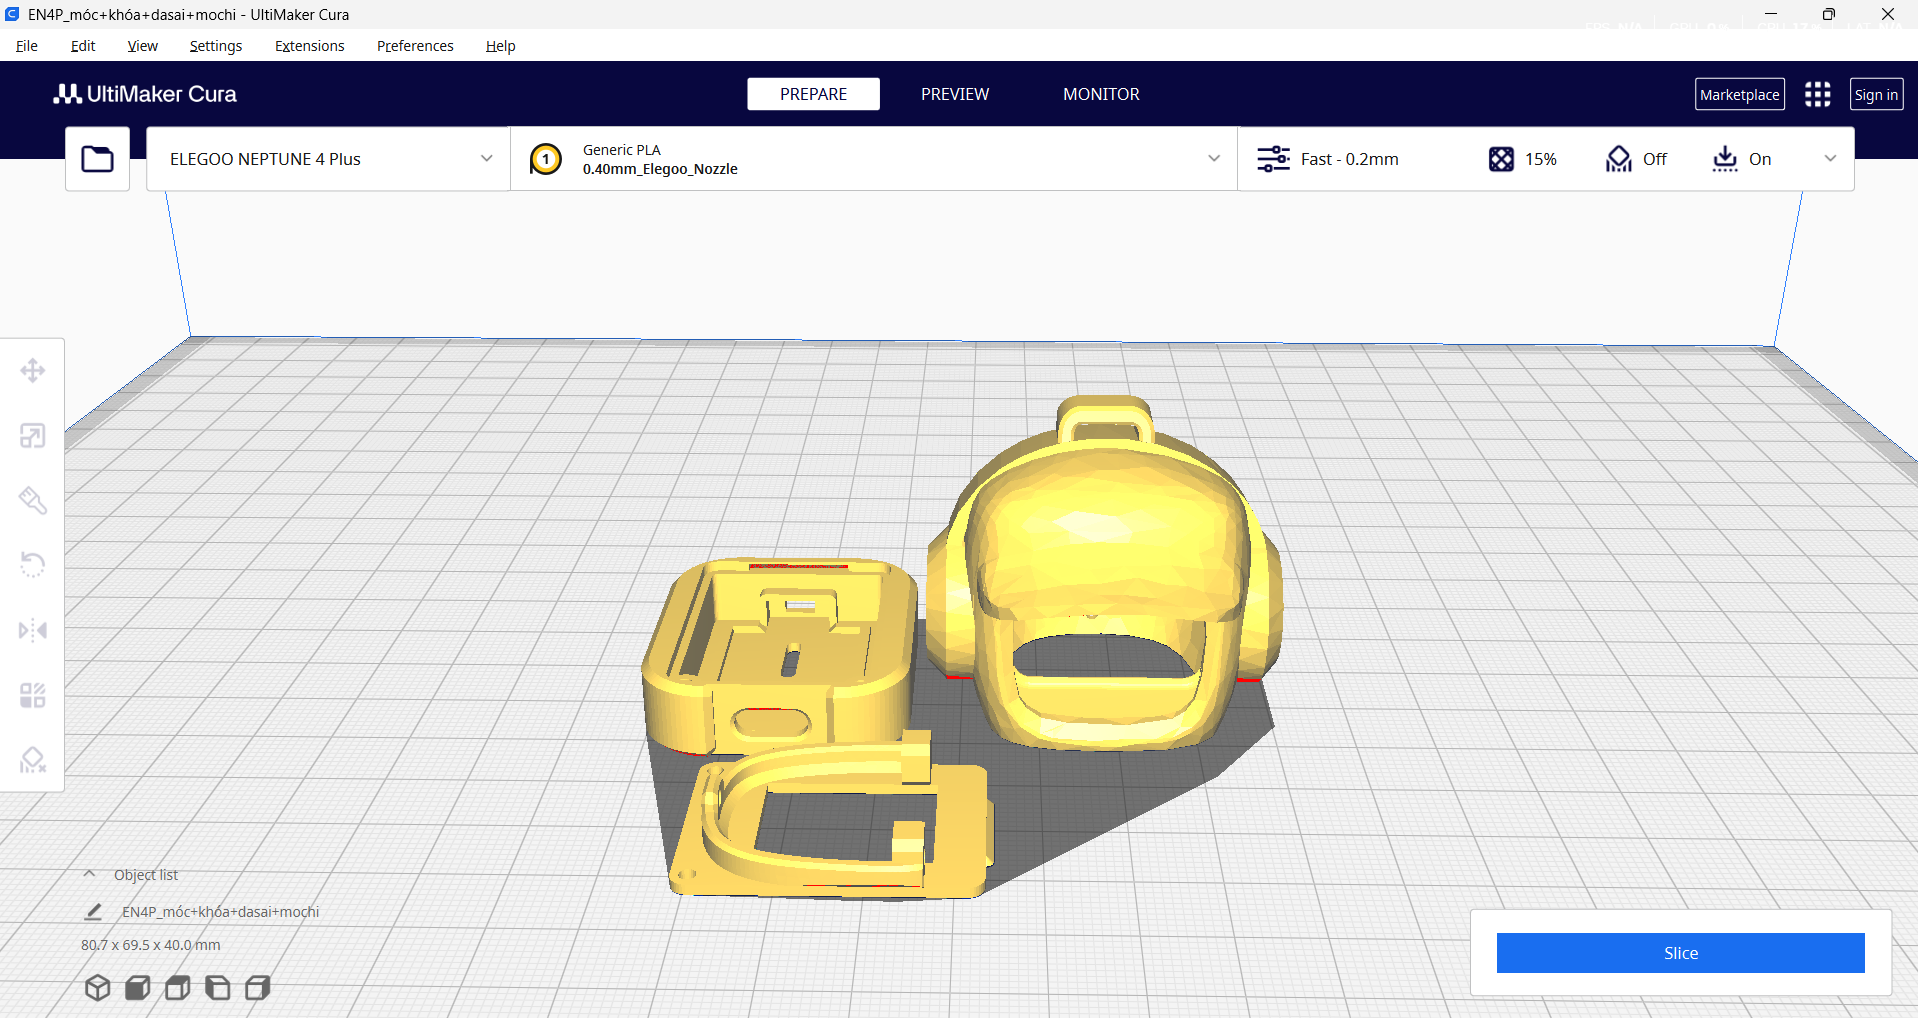This screenshot has width=1918, height=1018.
Task: Select the Scale tool
Action: (x=32, y=435)
